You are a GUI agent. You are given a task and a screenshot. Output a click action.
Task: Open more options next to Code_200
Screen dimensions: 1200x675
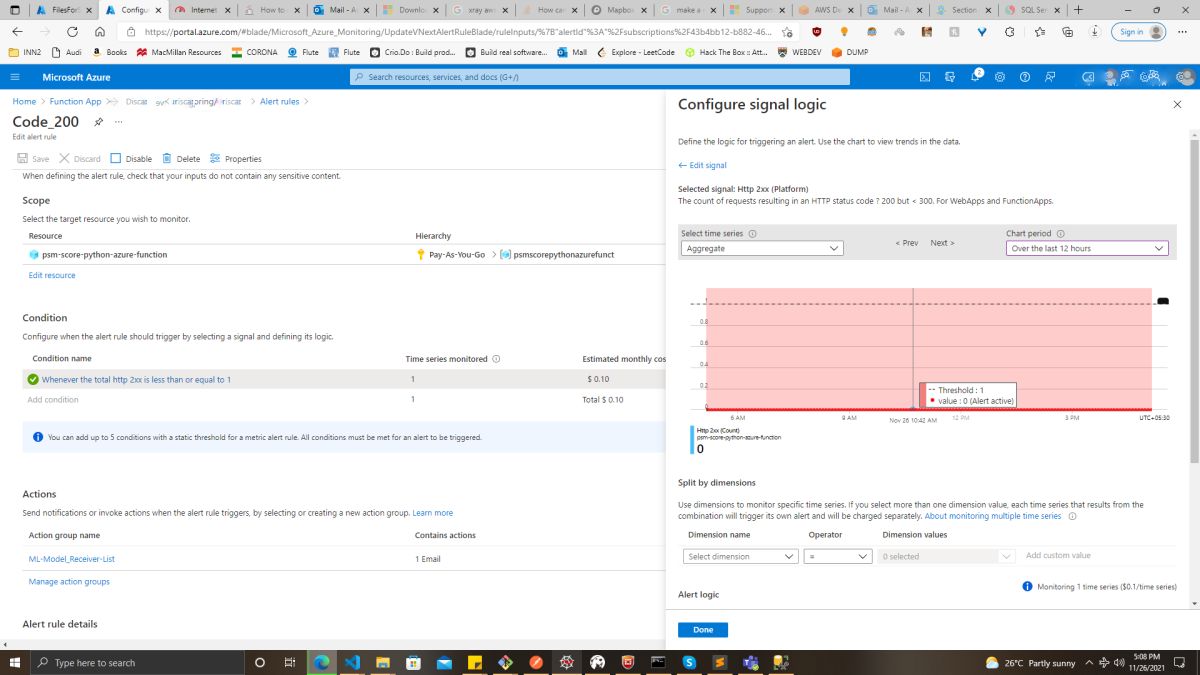[x=119, y=122]
